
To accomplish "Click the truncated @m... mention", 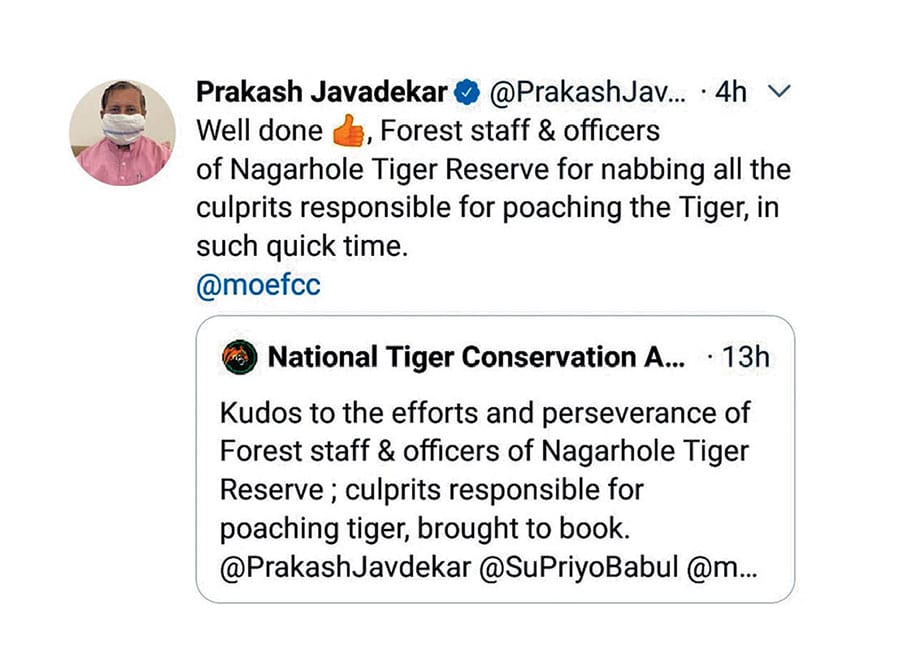I will (718, 568).
